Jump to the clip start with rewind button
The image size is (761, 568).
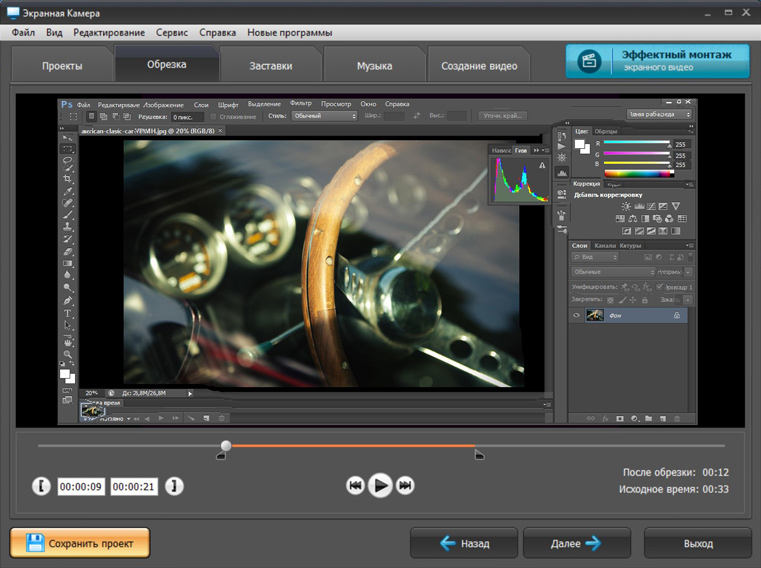coord(355,485)
